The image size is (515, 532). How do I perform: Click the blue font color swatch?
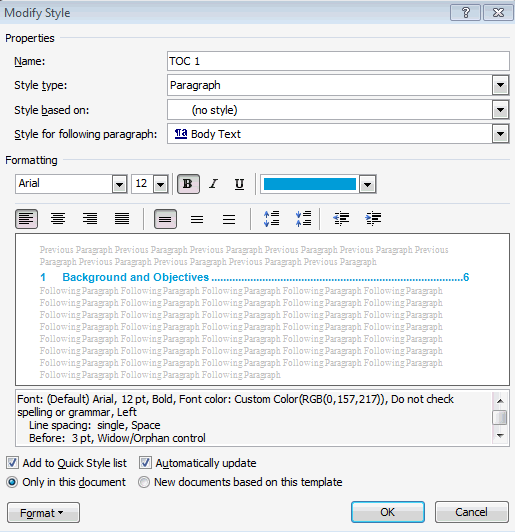tap(310, 184)
